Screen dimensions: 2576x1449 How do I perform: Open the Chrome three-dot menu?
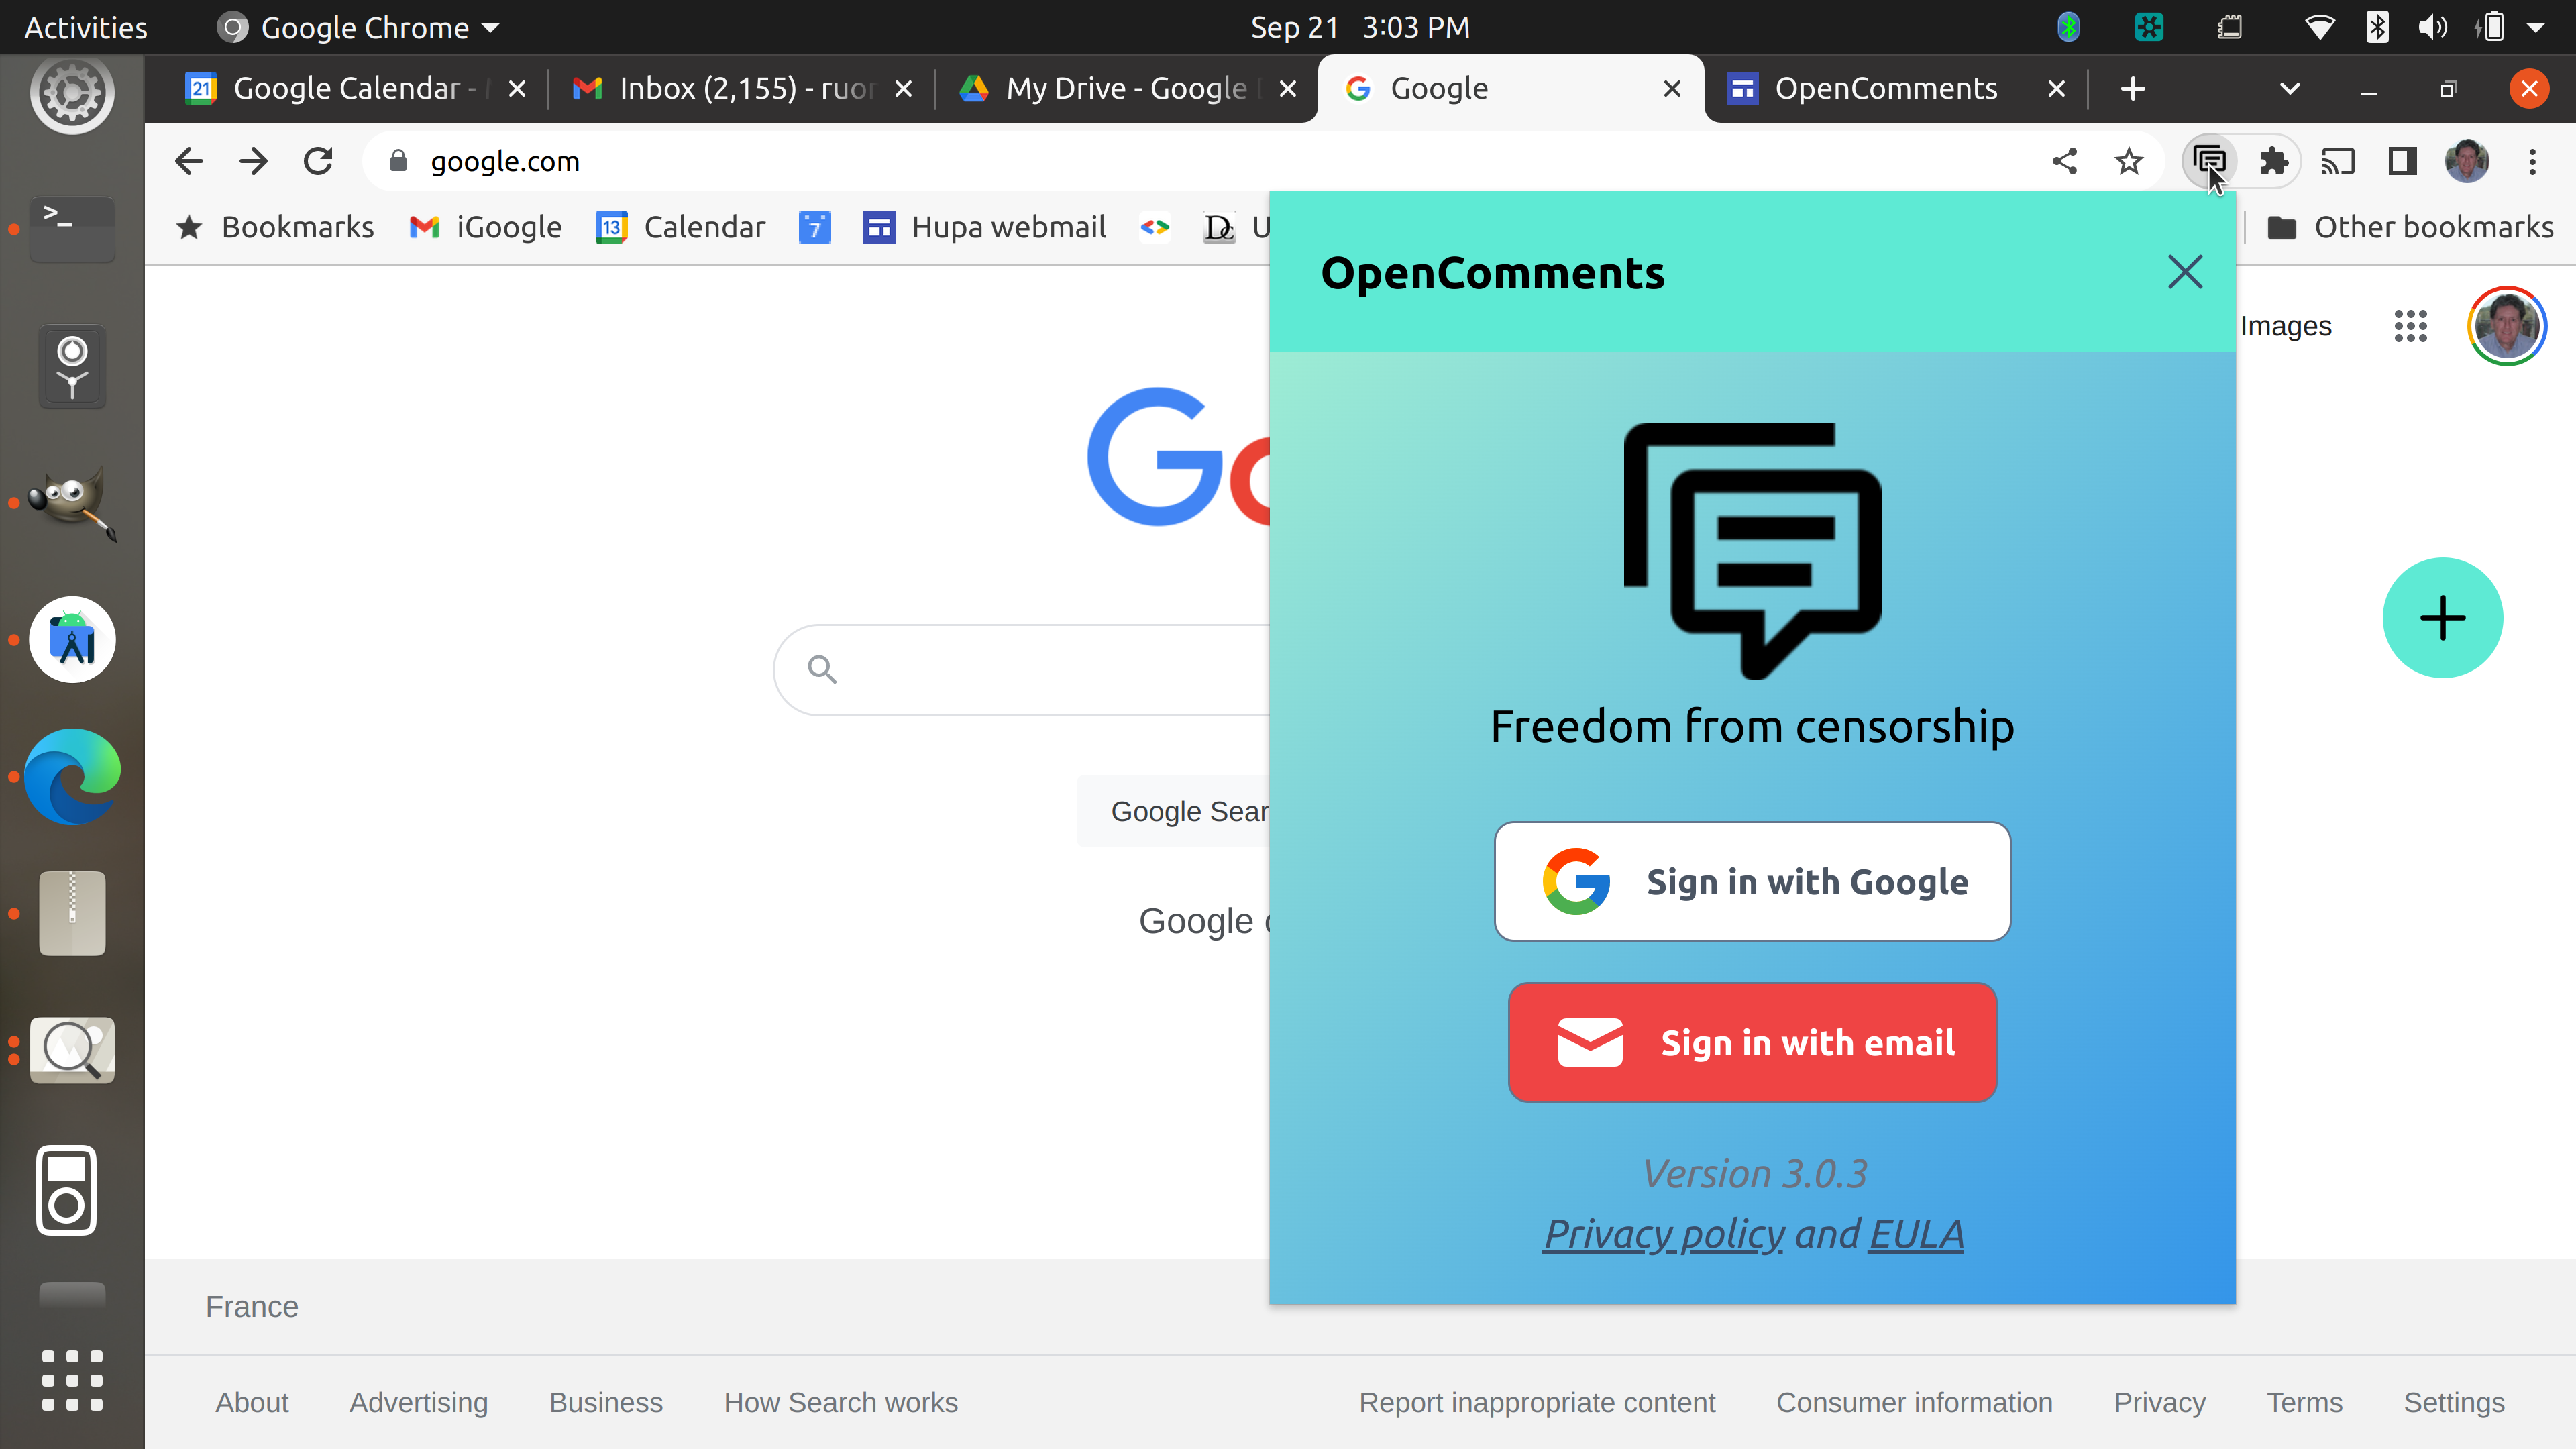(x=2532, y=161)
